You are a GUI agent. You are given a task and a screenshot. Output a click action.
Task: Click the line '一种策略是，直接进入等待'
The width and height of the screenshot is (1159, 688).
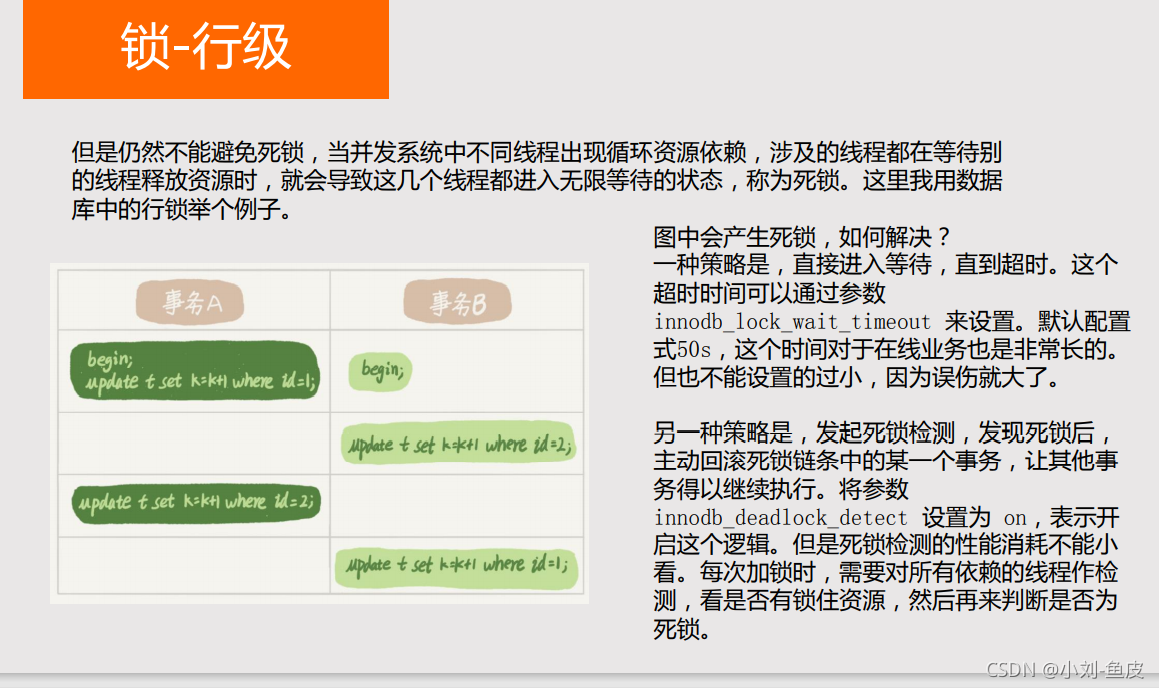pos(885,265)
